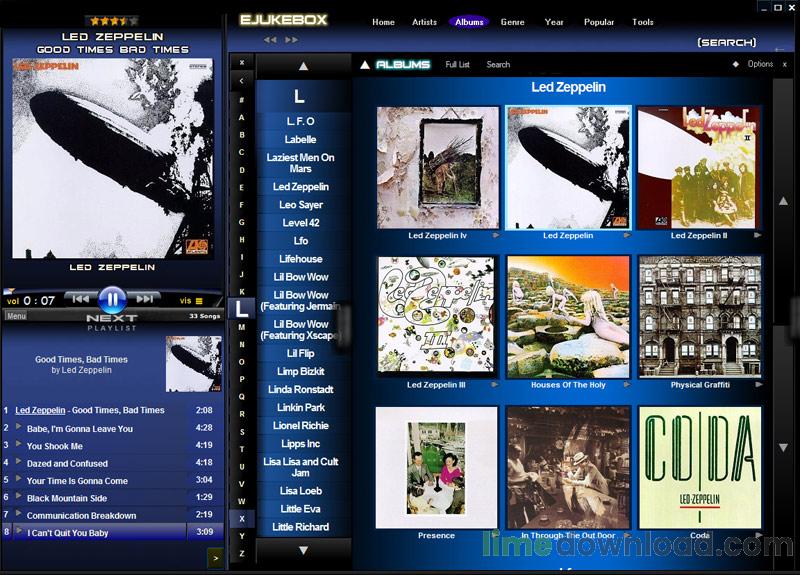Click the star rating above the album

(x=112, y=21)
